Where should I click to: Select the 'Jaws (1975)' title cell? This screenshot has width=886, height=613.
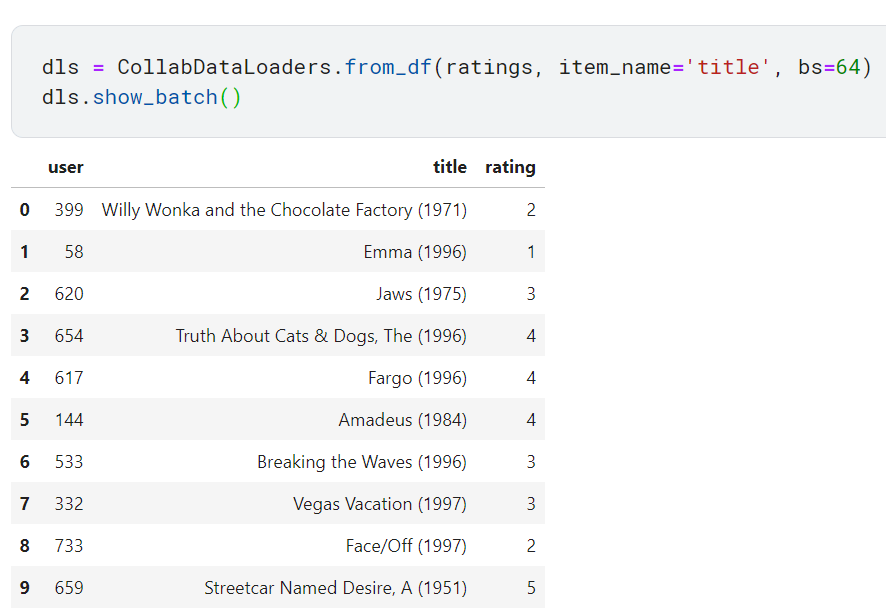(422, 294)
